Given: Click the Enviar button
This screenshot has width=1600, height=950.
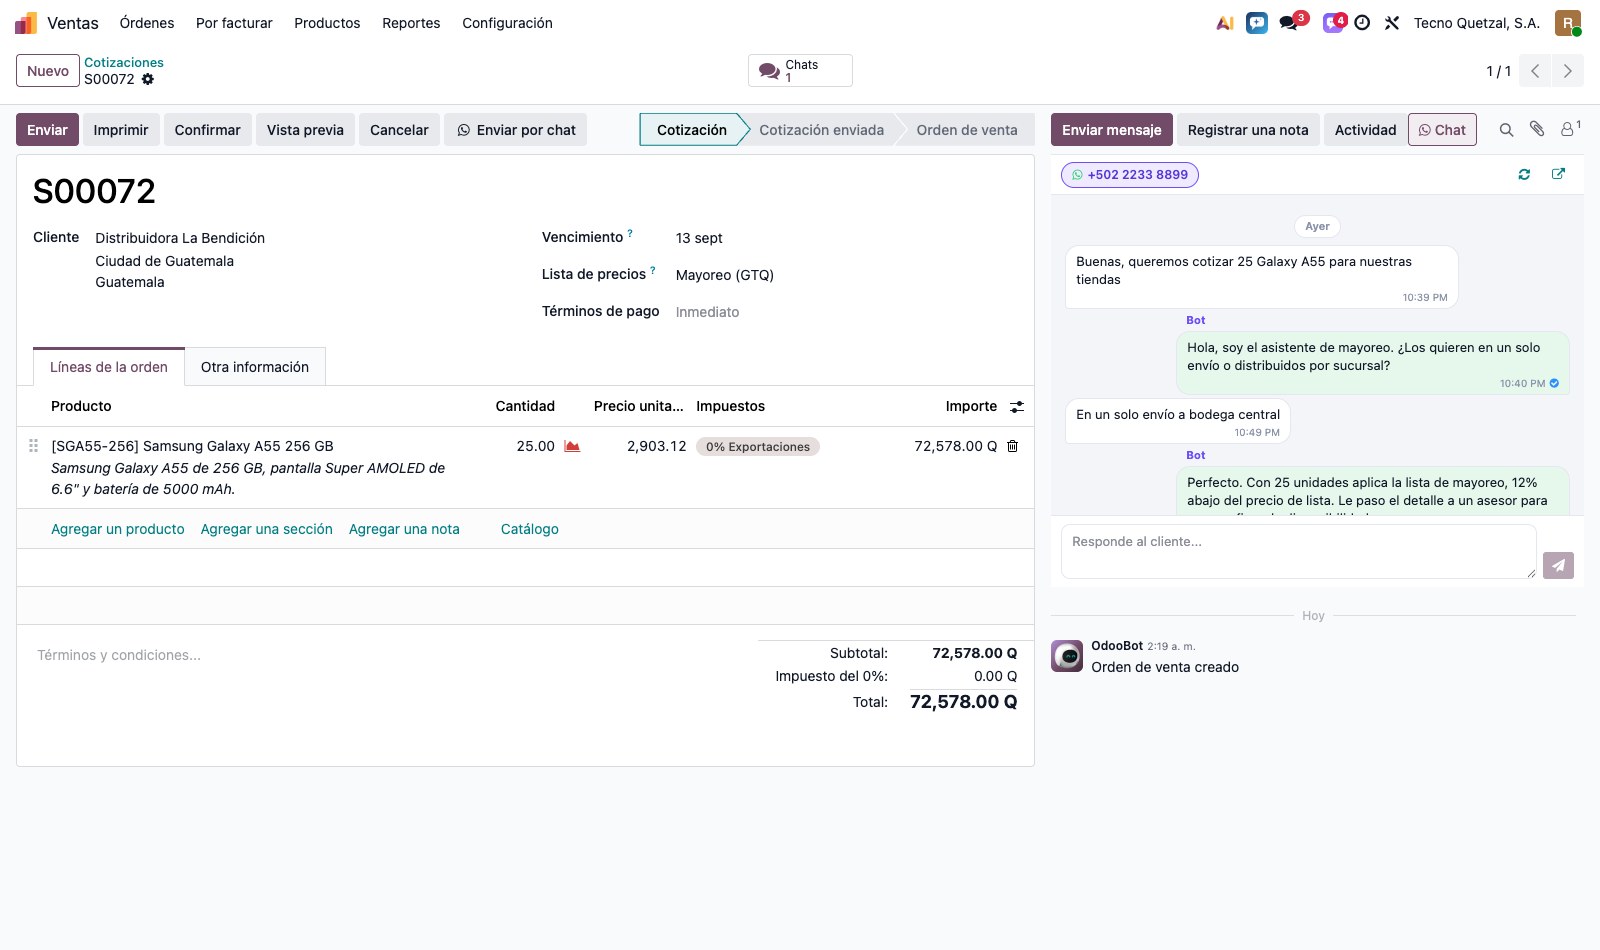Looking at the screenshot, I should click(x=47, y=130).
